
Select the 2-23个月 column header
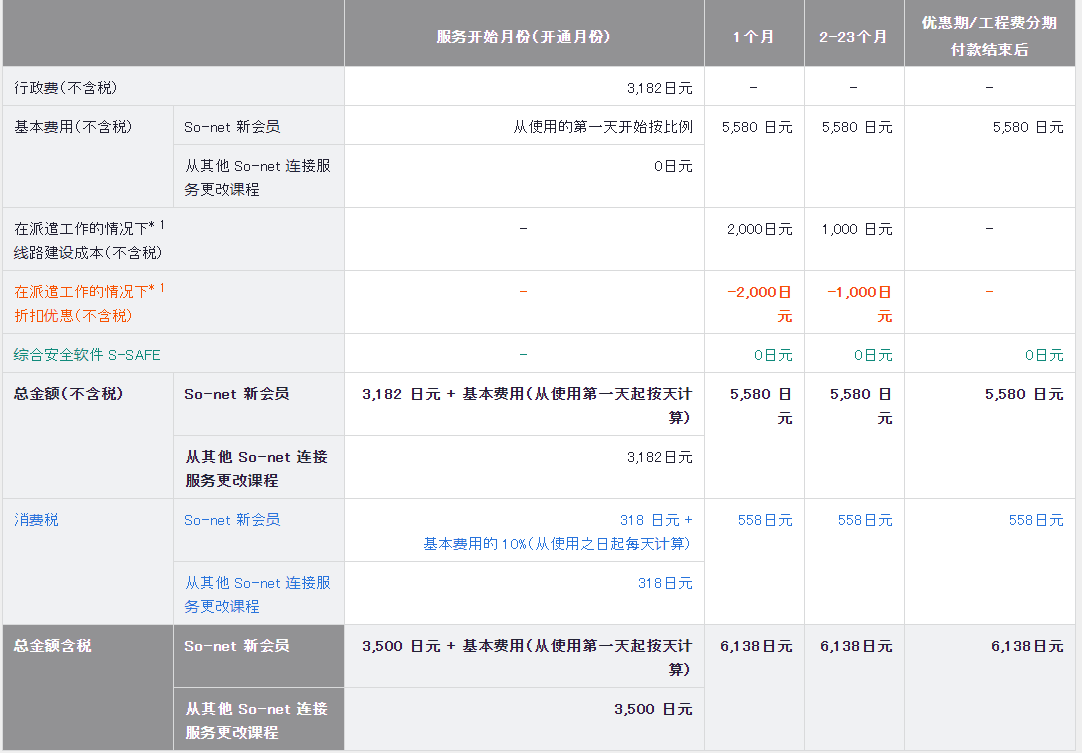(853, 37)
